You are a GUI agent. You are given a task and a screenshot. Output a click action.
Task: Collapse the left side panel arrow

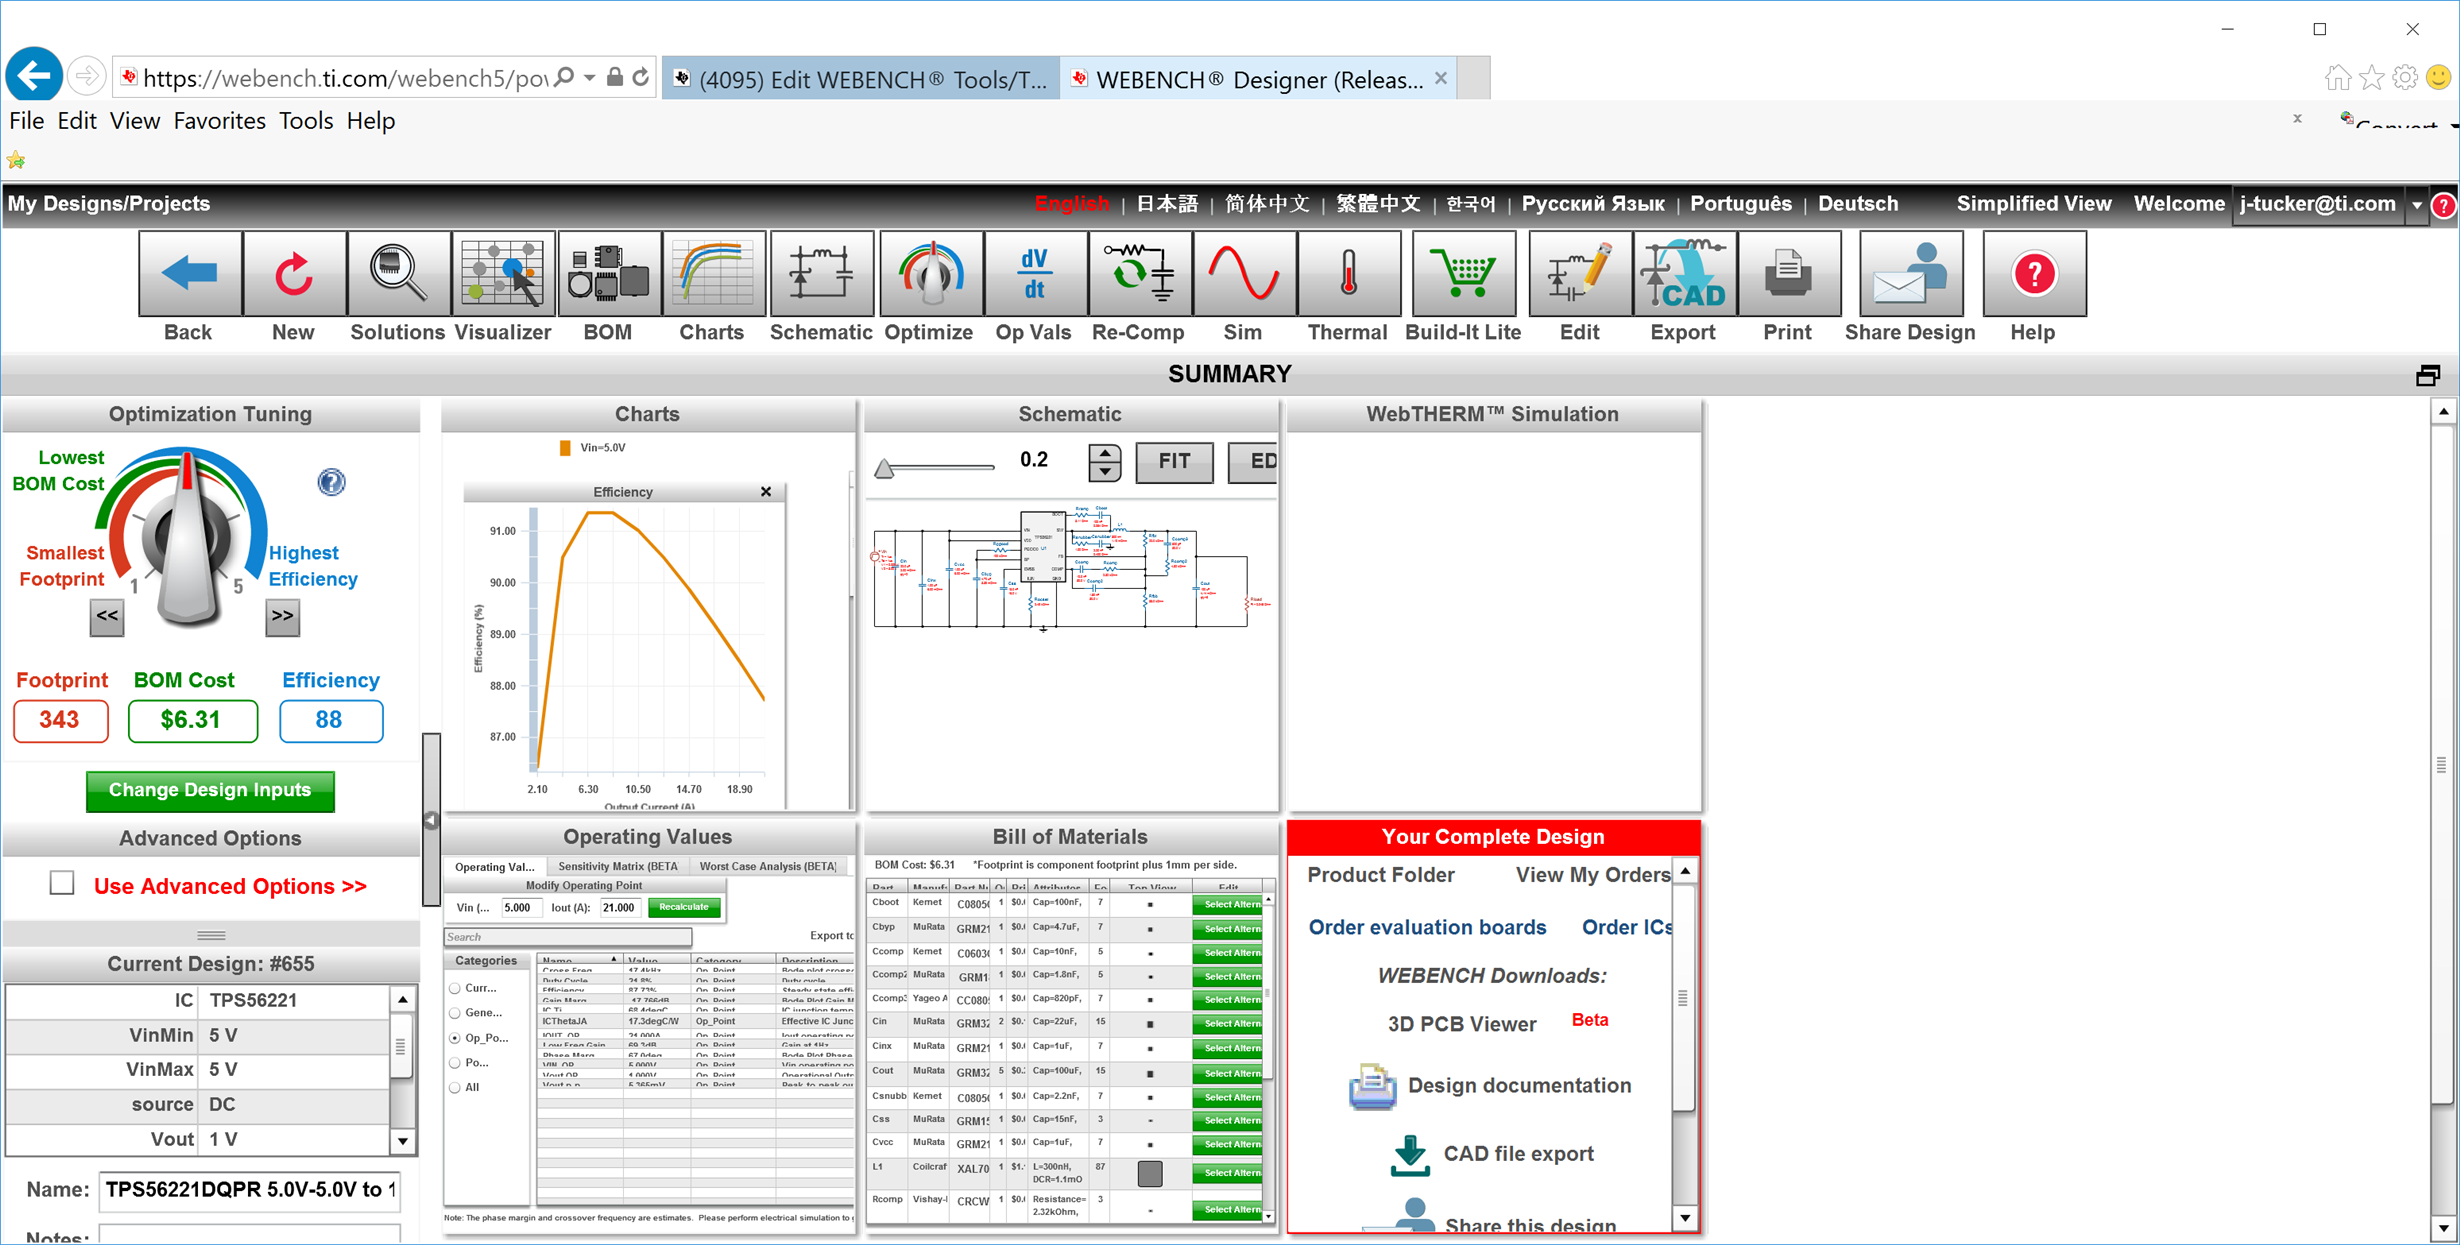(x=431, y=820)
